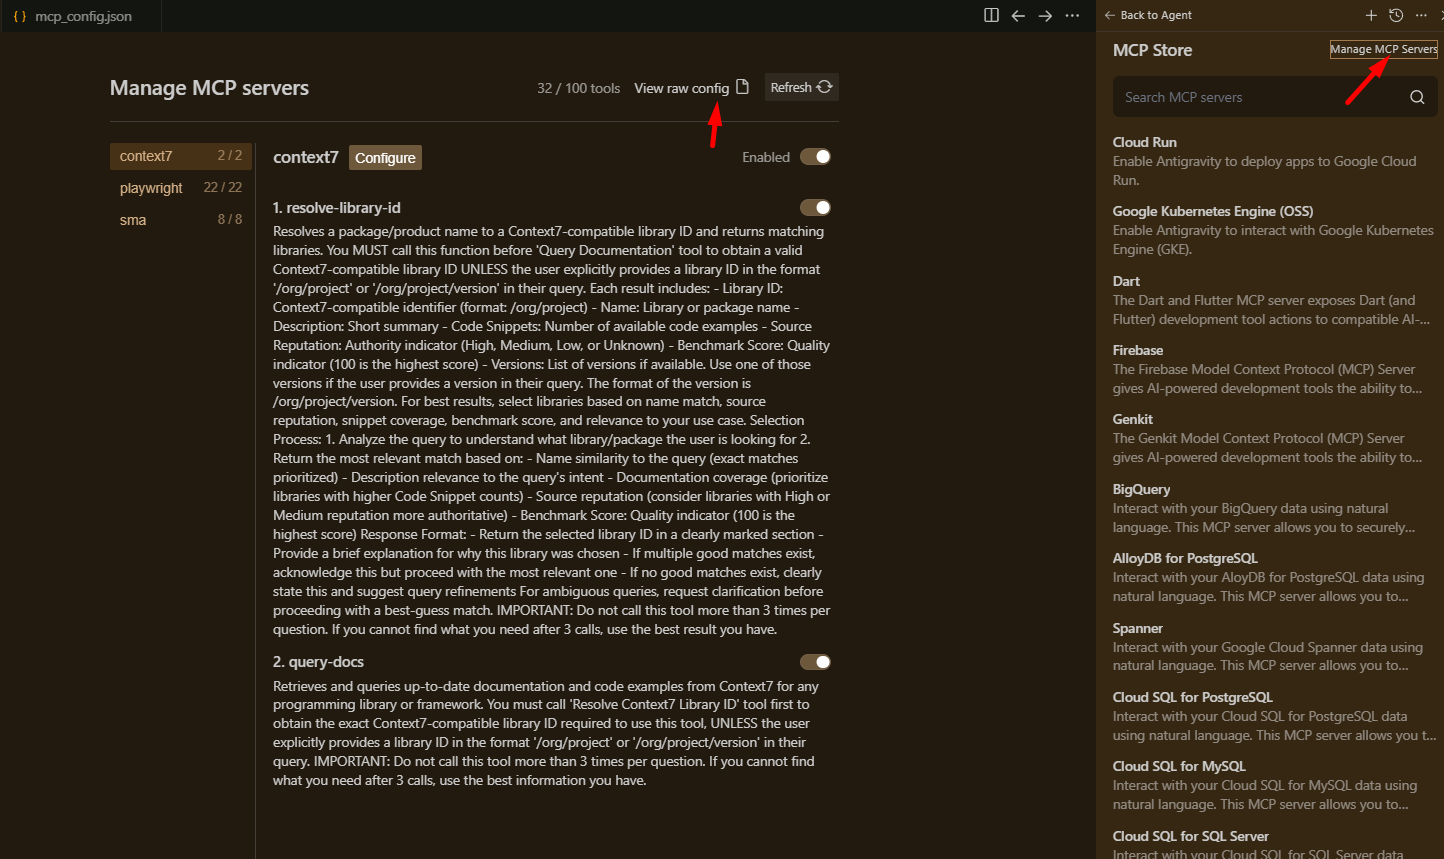Click the navigate forward arrow in editor toolbar
The image size is (1444, 859).
pos(1045,15)
